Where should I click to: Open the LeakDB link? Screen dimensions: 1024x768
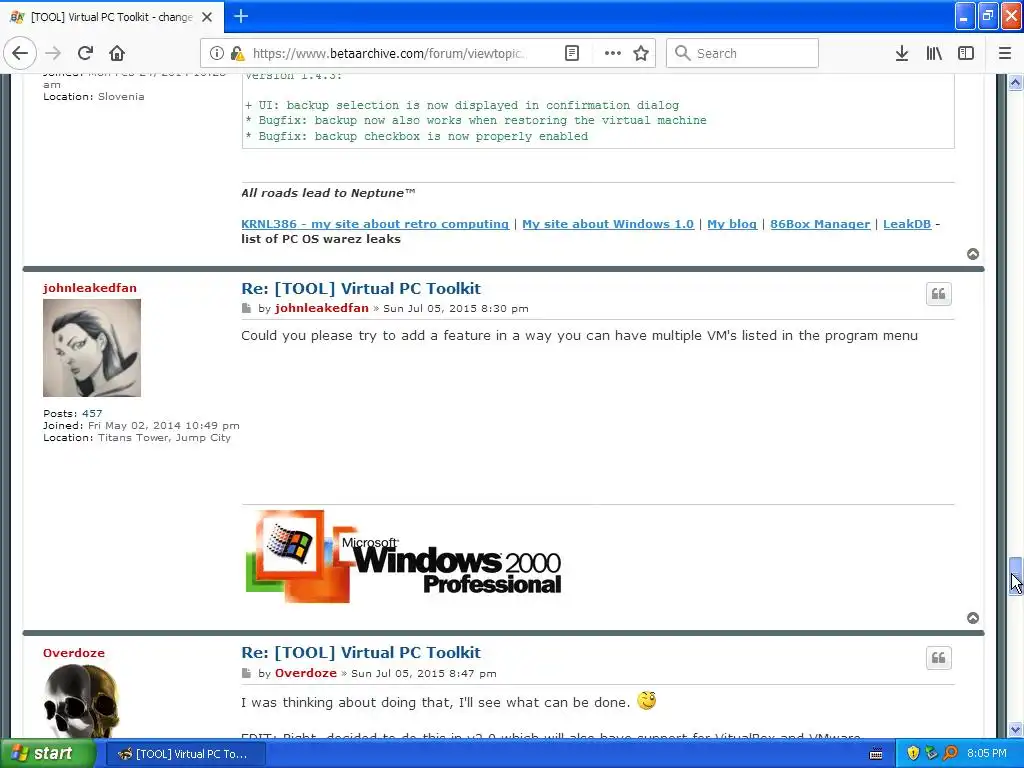click(x=907, y=224)
